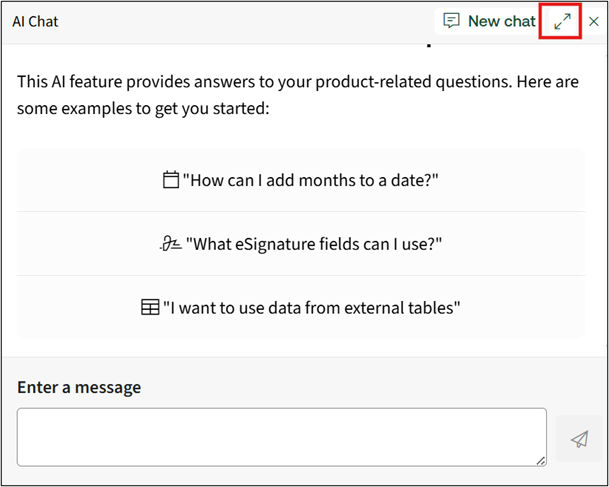Select "How can I add months to a date?"
The image size is (609, 487).
[x=310, y=180]
